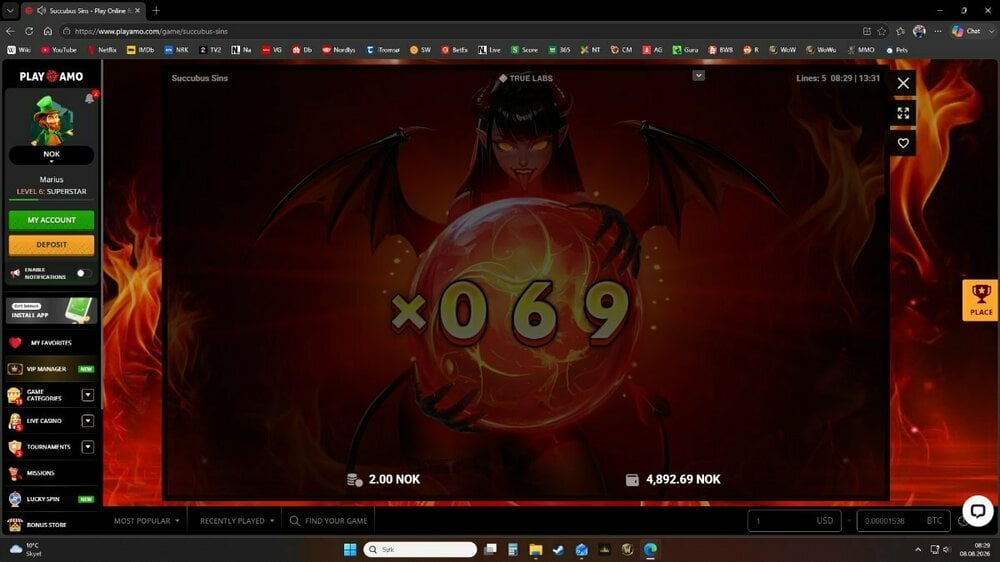This screenshot has width=1000, height=562.
Task: Open the live chat bubble
Action: [x=977, y=511]
